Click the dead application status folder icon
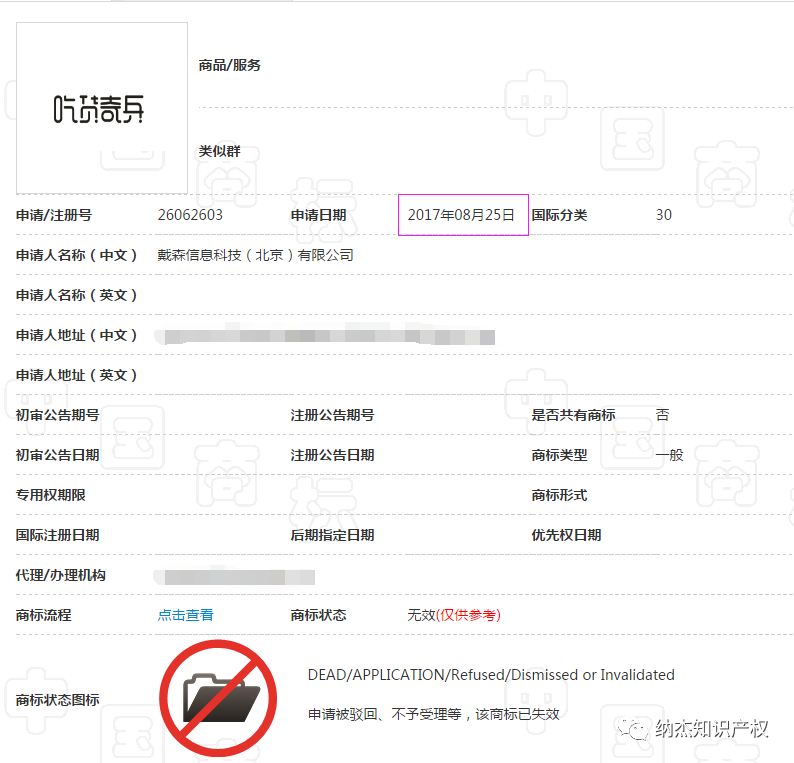Image resolution: width=794 pixels, height=763 pixels. click(x=218, y=698)
